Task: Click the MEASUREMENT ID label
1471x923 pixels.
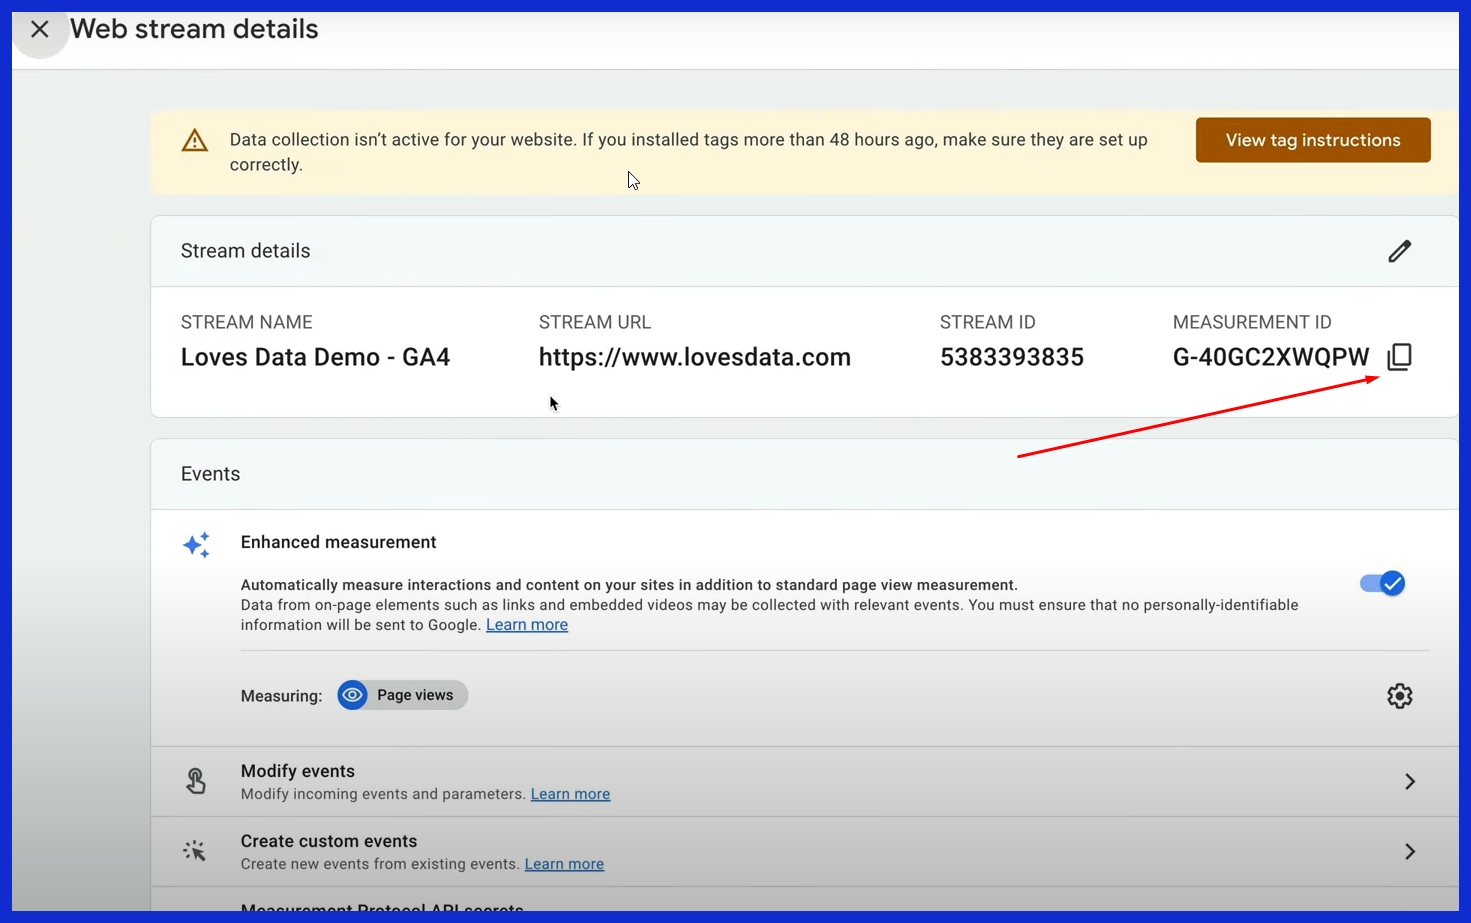Action: [x=1252, y=322]
